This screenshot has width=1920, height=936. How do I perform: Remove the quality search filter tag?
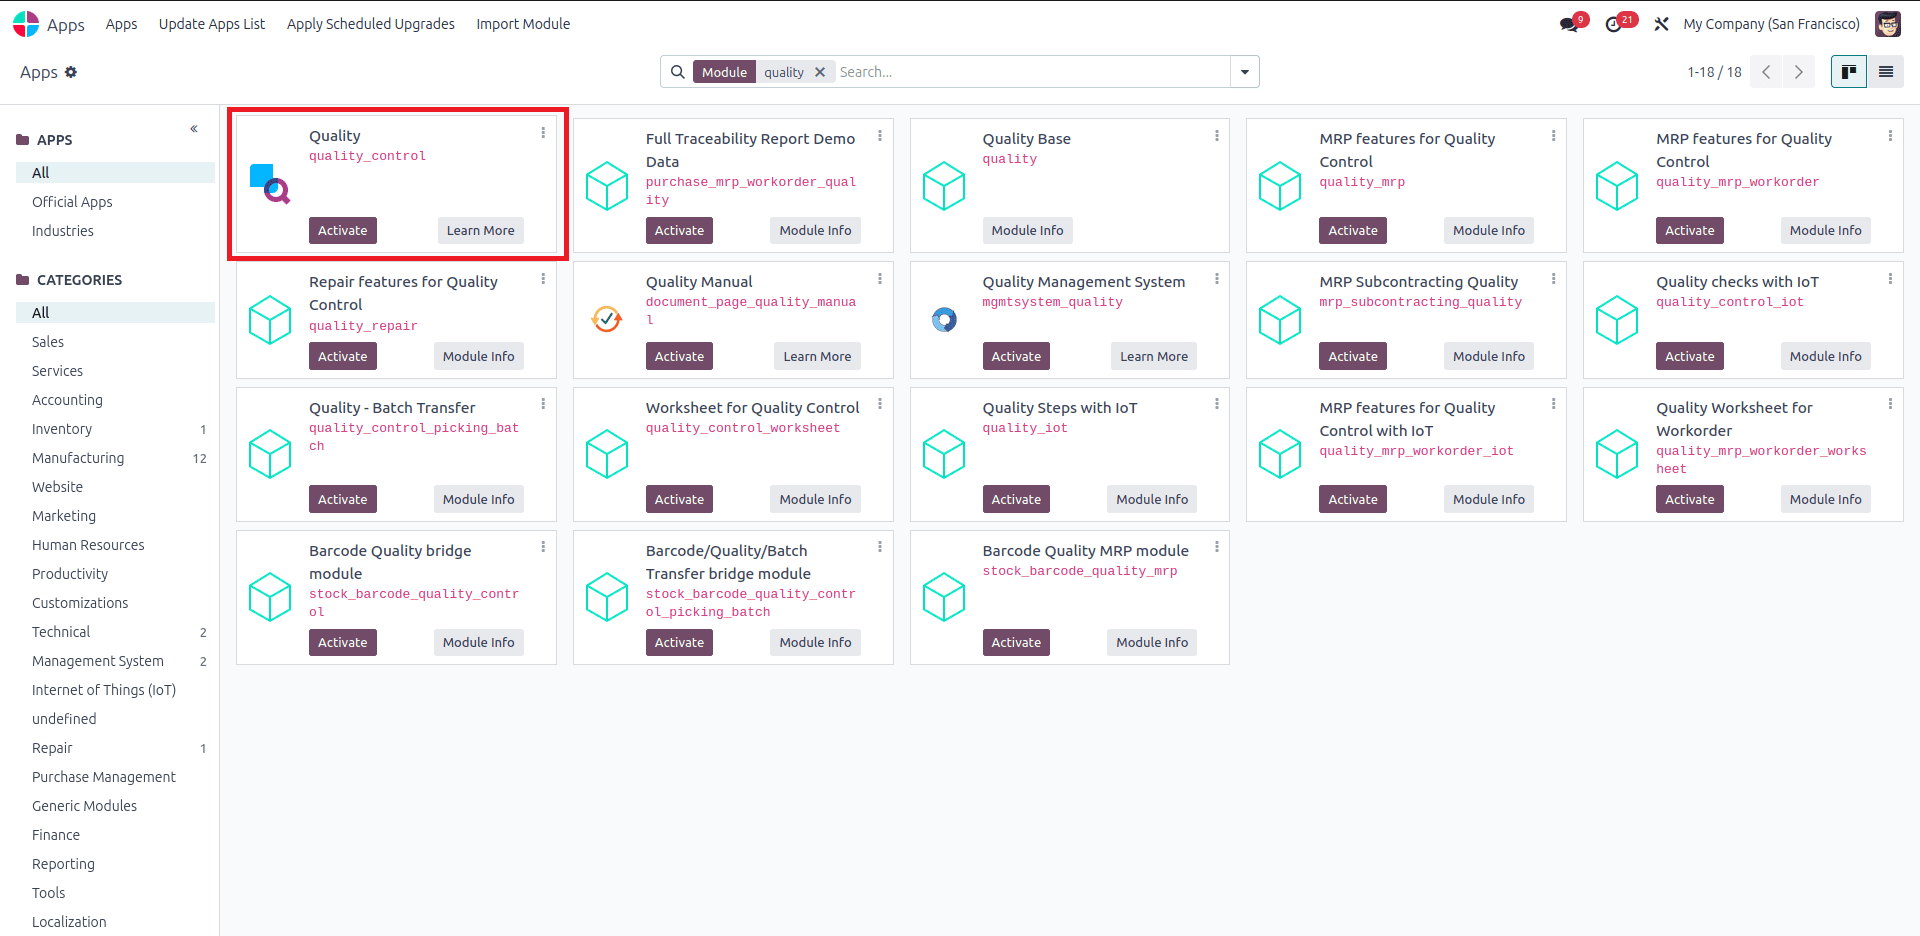click(820, 71)
